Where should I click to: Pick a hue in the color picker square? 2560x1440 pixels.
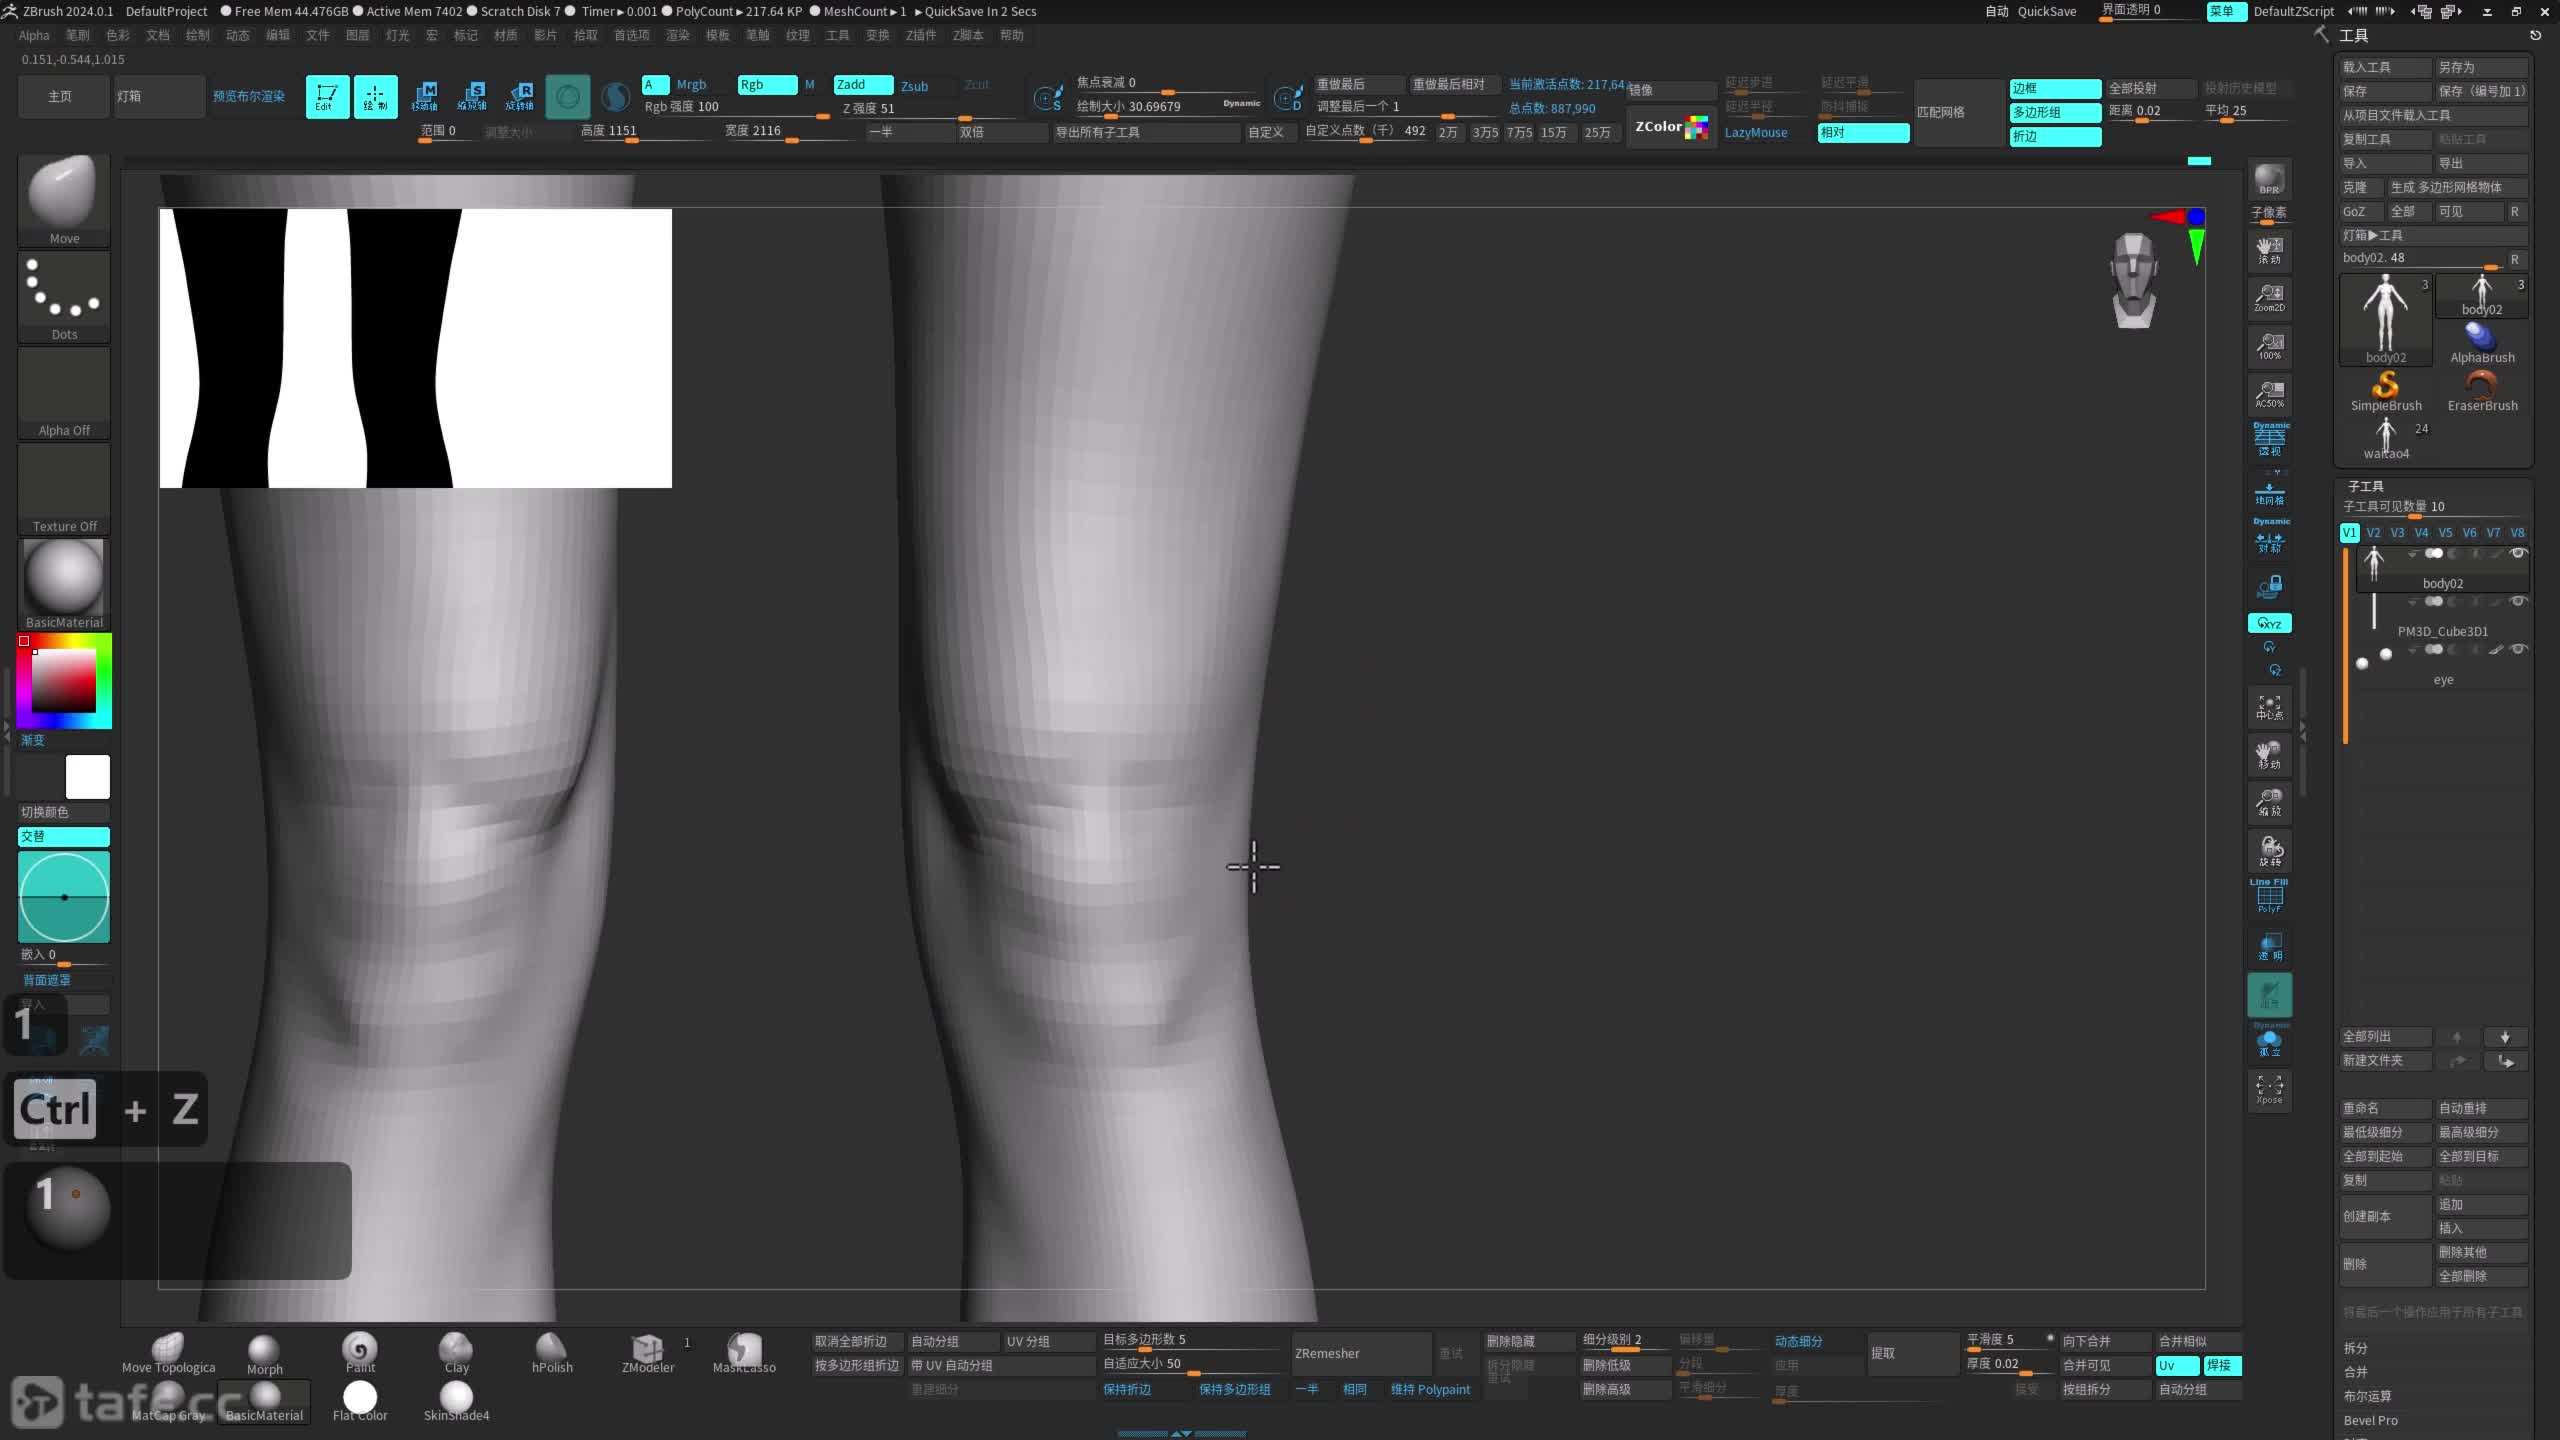[x=64, y=680]
